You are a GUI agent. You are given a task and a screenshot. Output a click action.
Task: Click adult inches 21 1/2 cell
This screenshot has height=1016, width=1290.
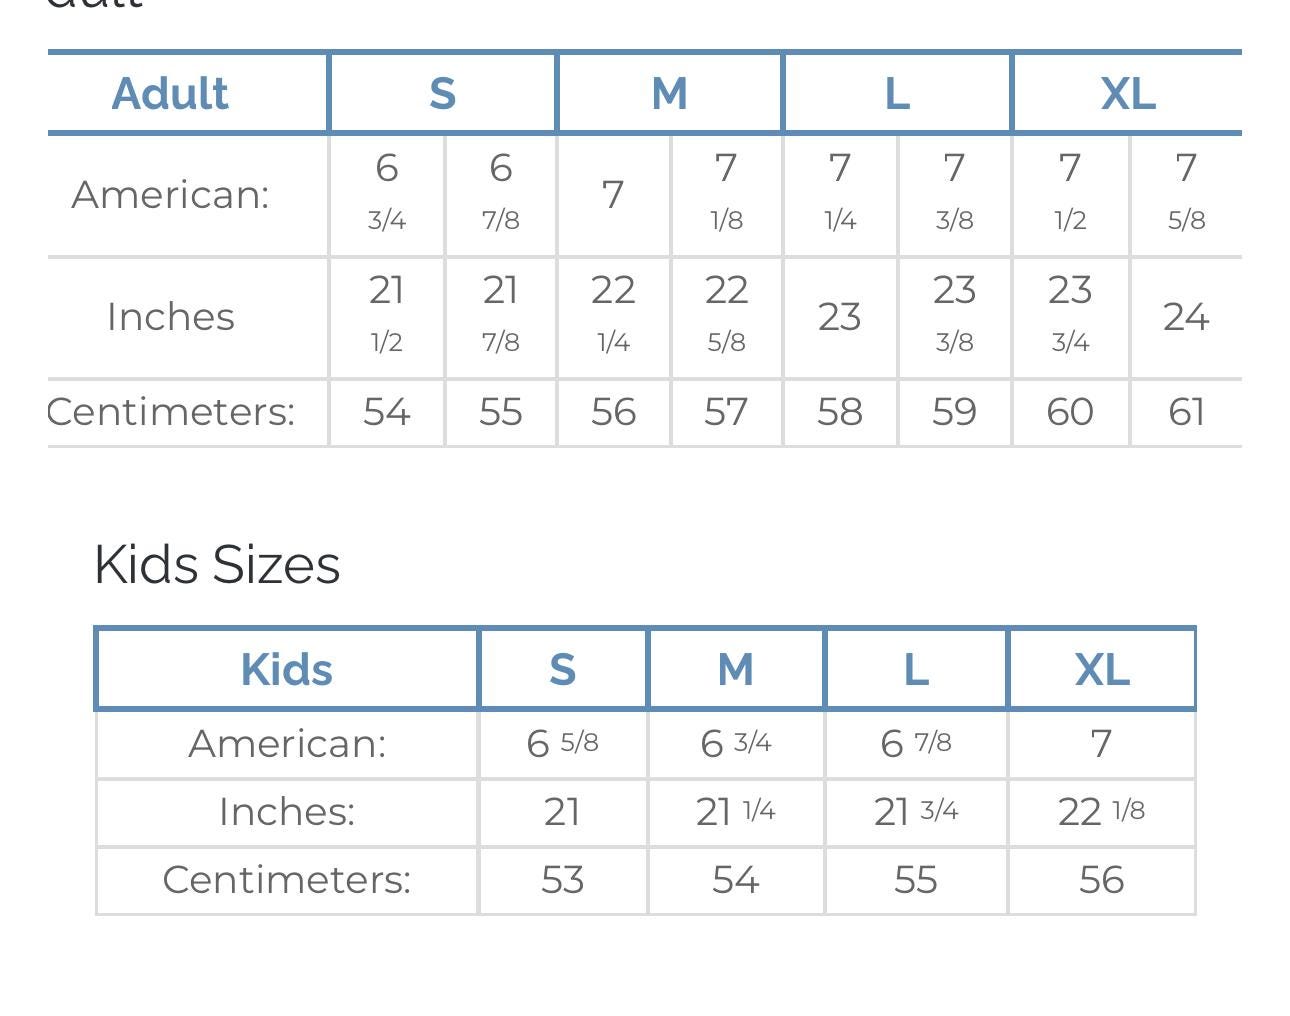(387, 315)
